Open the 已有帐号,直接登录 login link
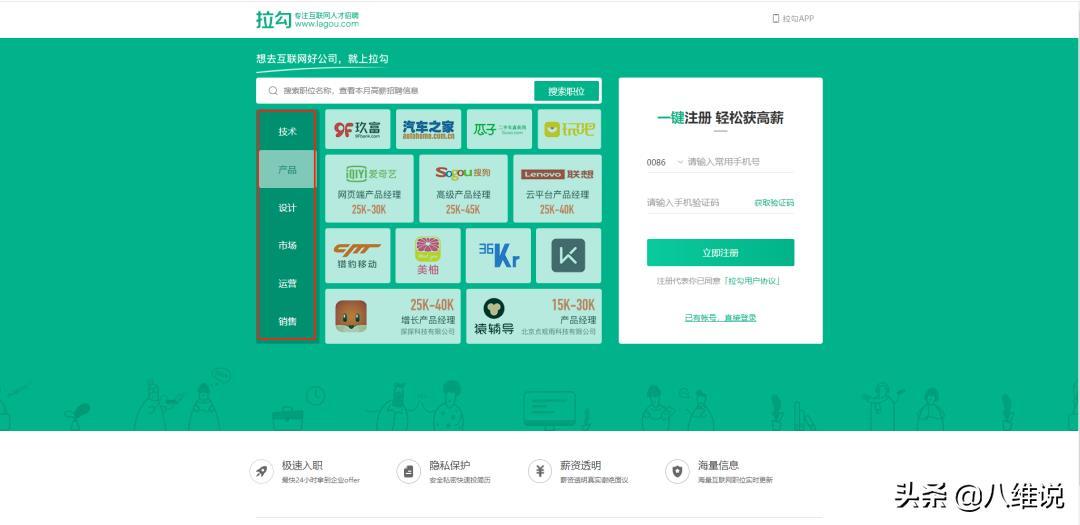This screenshot has width=1080, height=525. point(720,318)
